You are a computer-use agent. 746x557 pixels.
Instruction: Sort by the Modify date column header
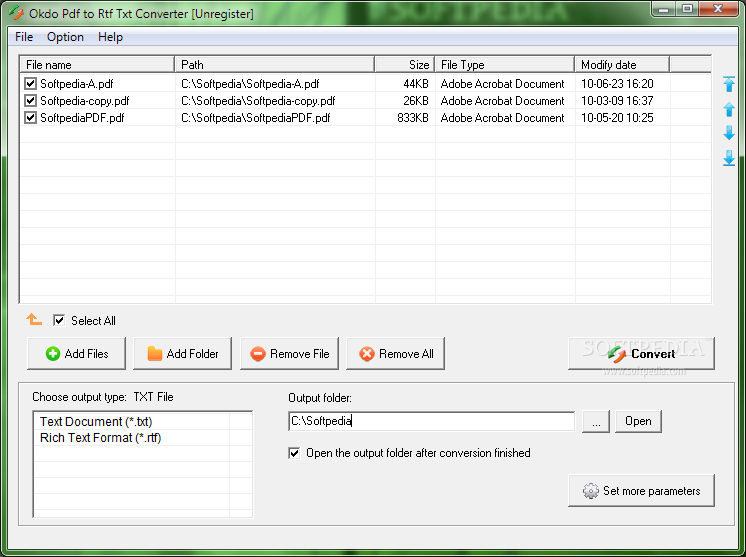pos(622,64)
